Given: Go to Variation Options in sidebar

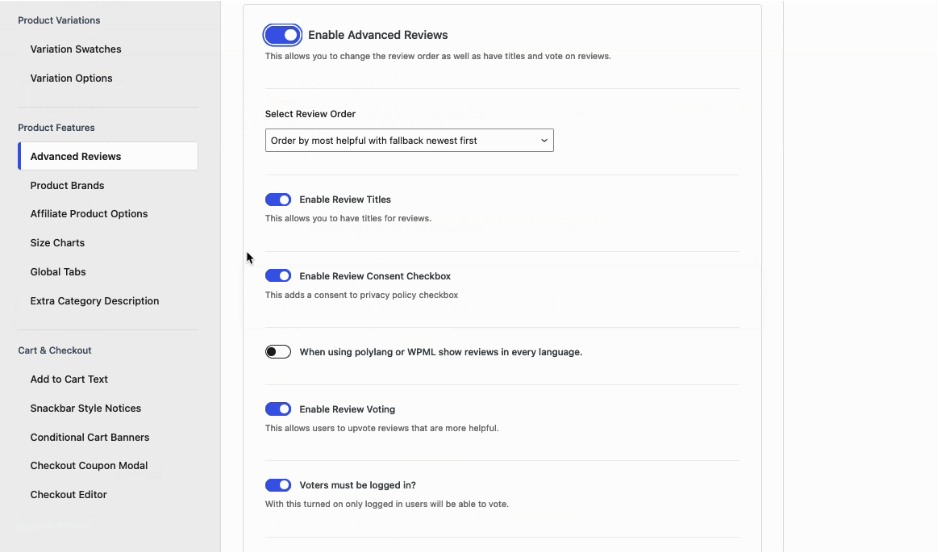Looking at the screenshot, I should pyautogui.click(x=71, y=78).
